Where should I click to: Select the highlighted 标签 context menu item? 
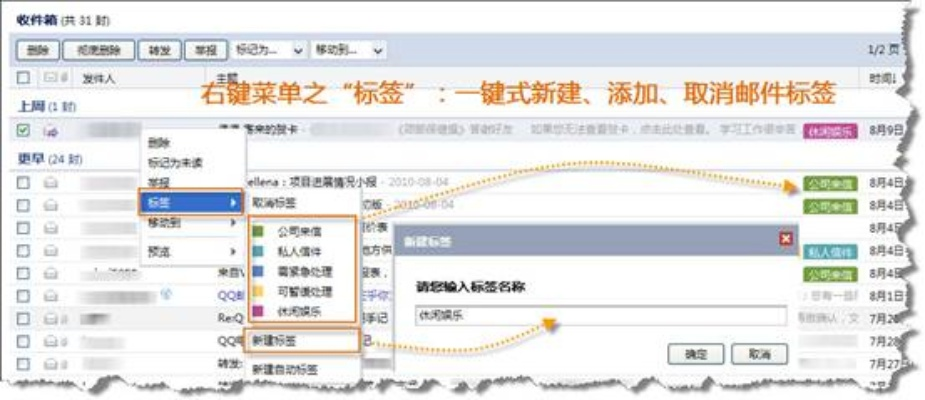point(191,202)
